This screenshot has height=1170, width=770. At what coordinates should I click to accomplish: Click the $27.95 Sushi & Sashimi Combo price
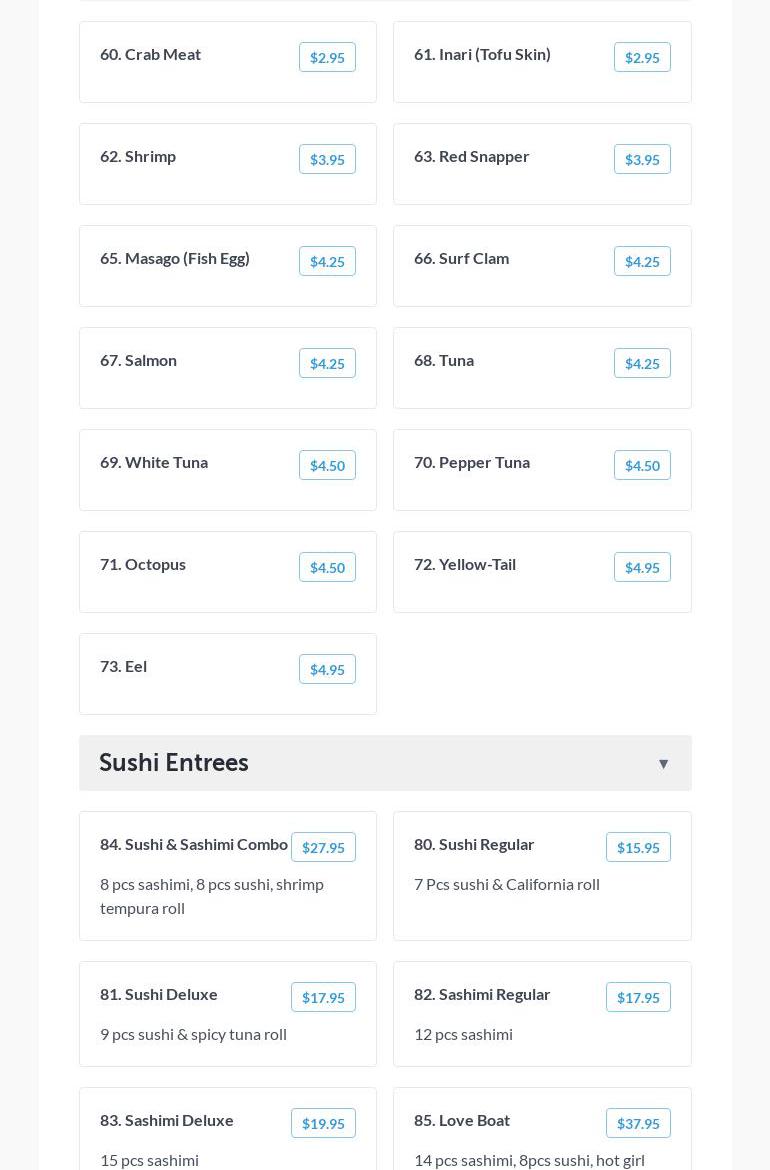323,848
